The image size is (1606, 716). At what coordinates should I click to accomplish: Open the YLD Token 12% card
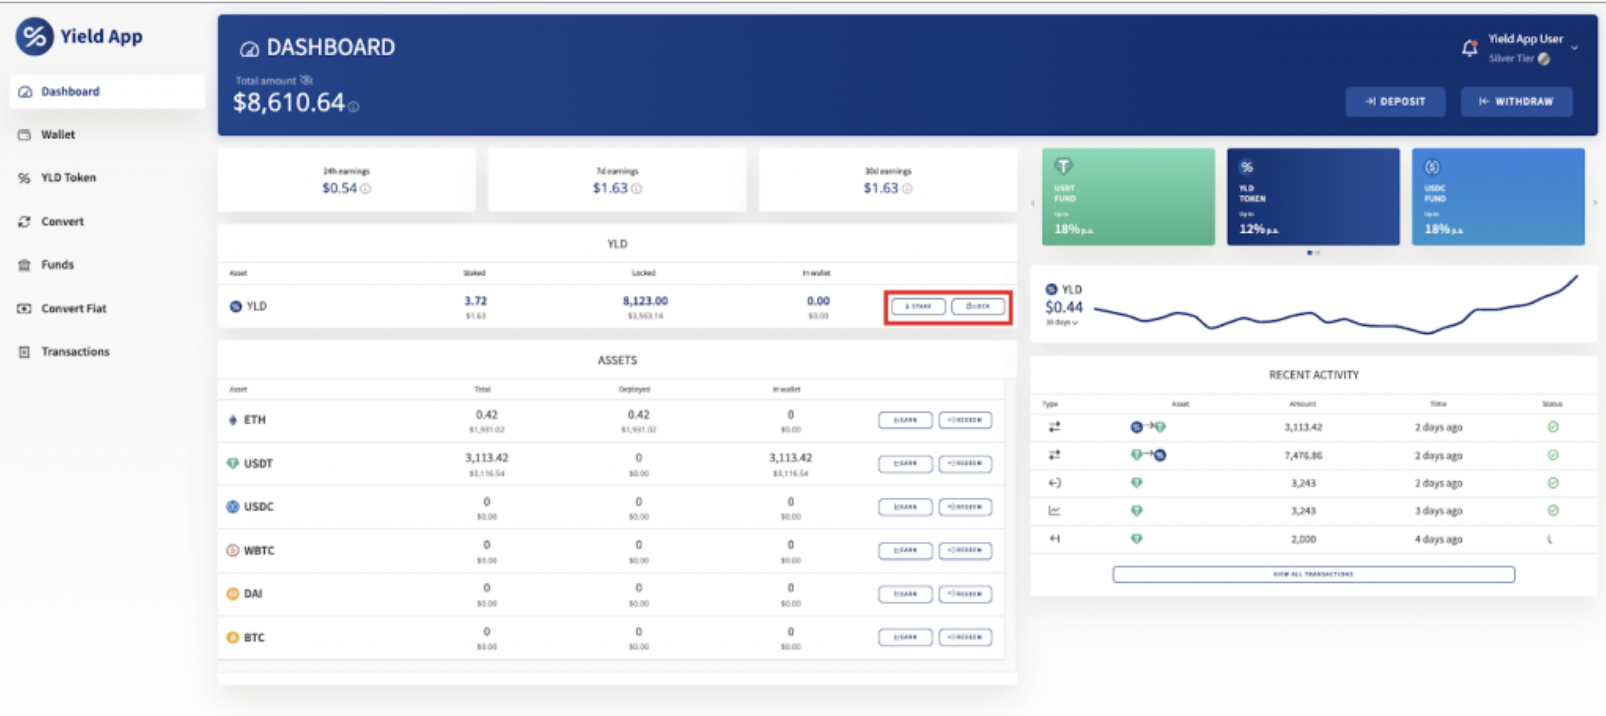click(x=1313, y=197)
